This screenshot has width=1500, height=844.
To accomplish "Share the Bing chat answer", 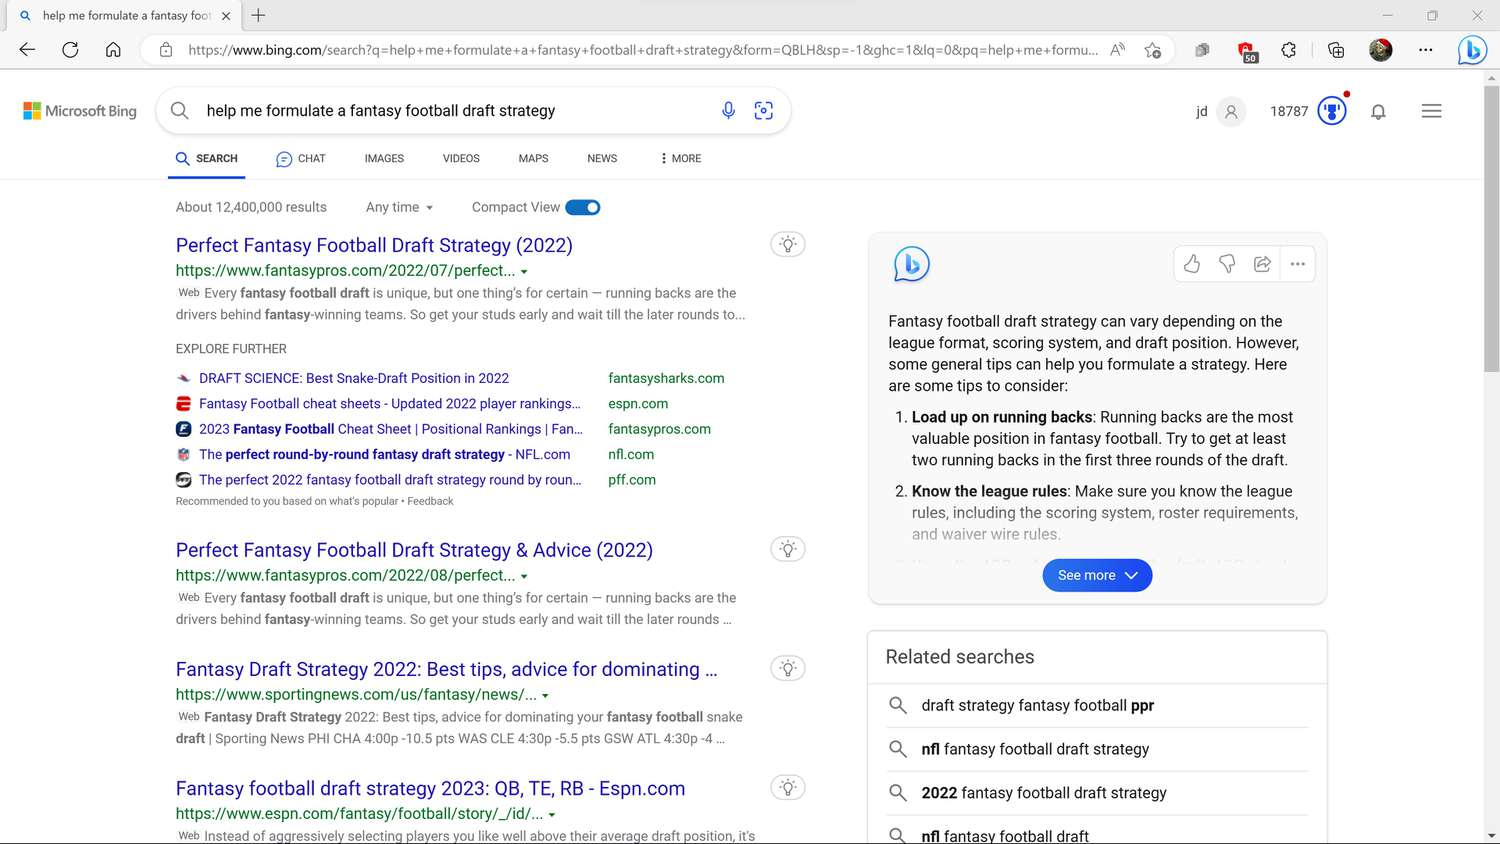I will pos(1262,264).
